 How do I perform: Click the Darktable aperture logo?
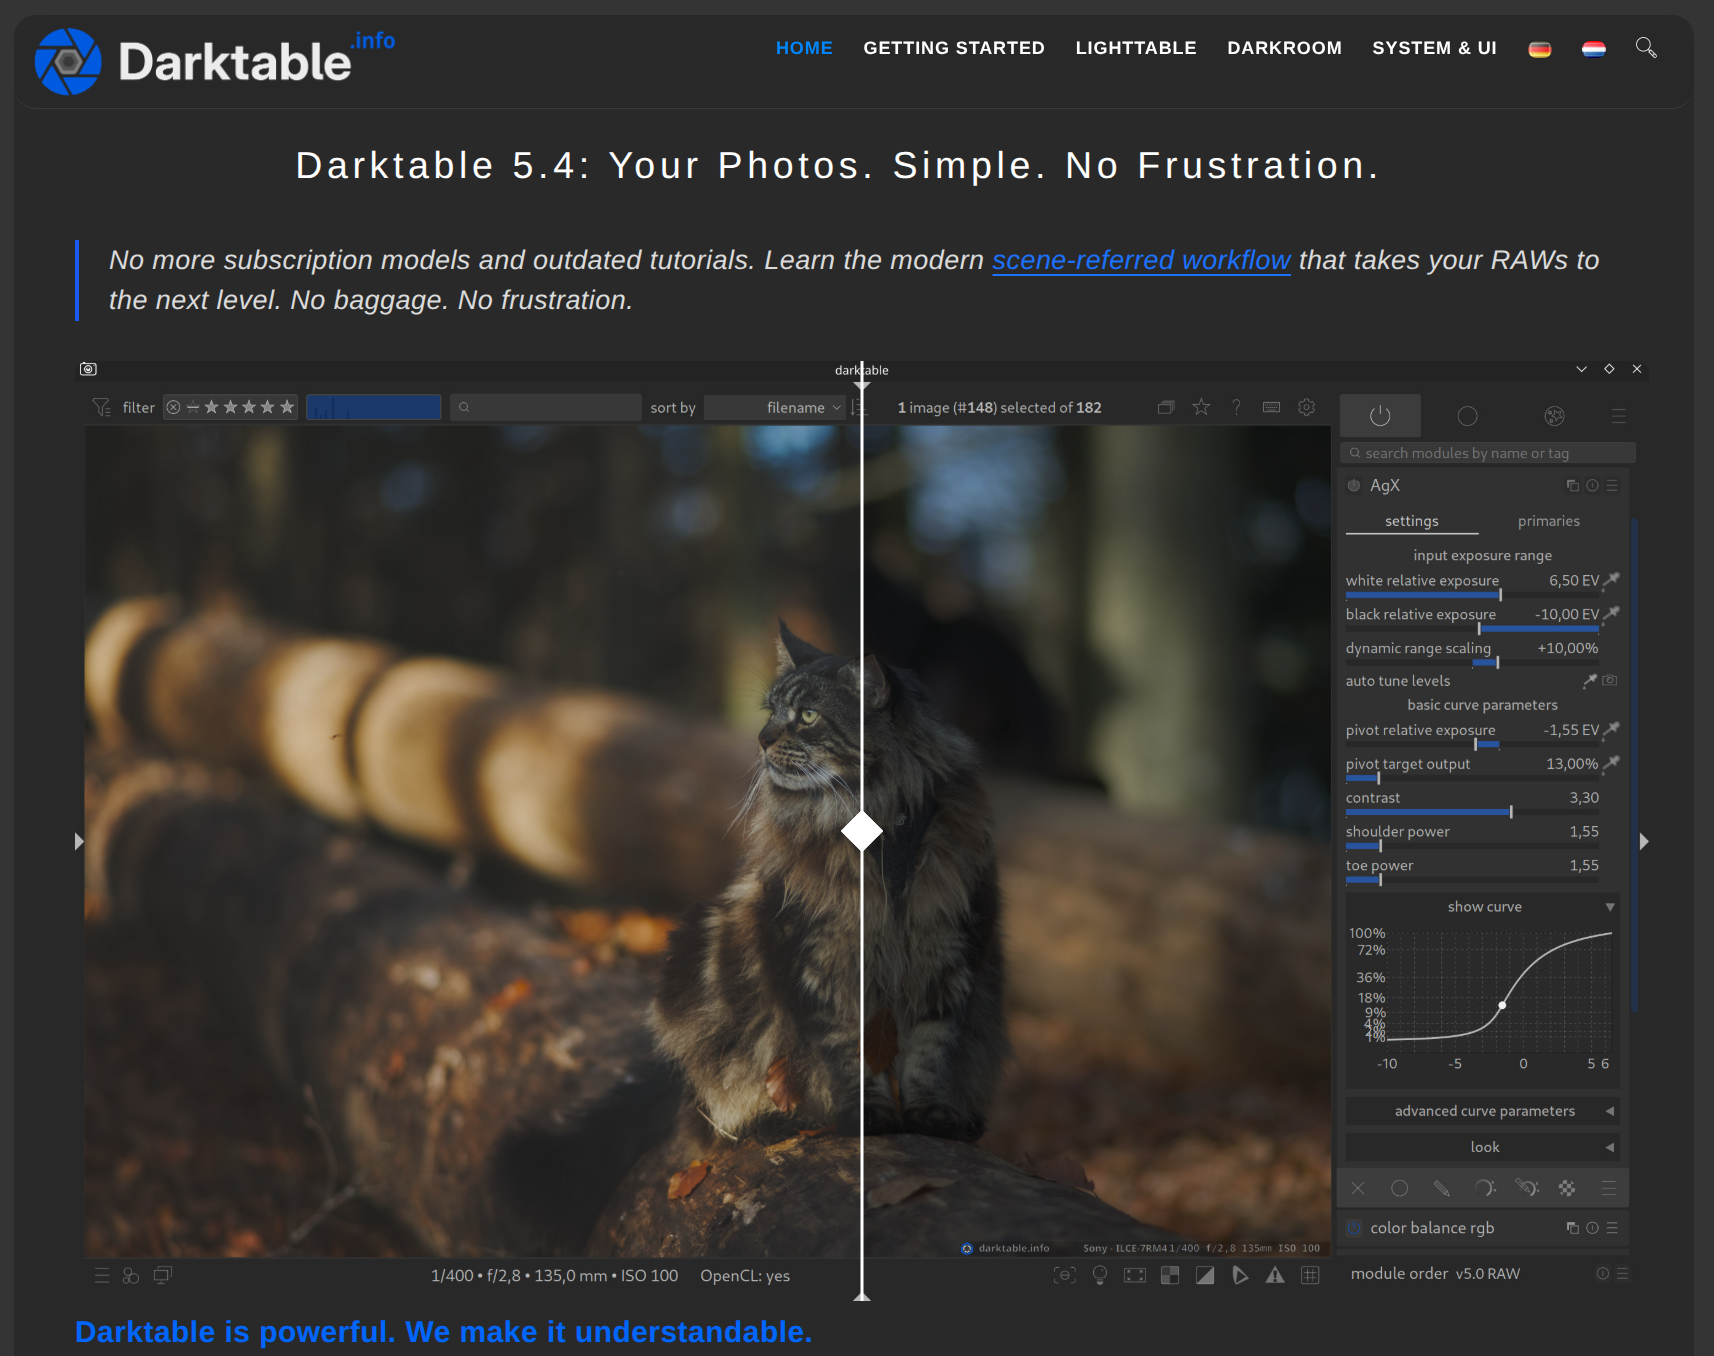[x=68, y=62]
